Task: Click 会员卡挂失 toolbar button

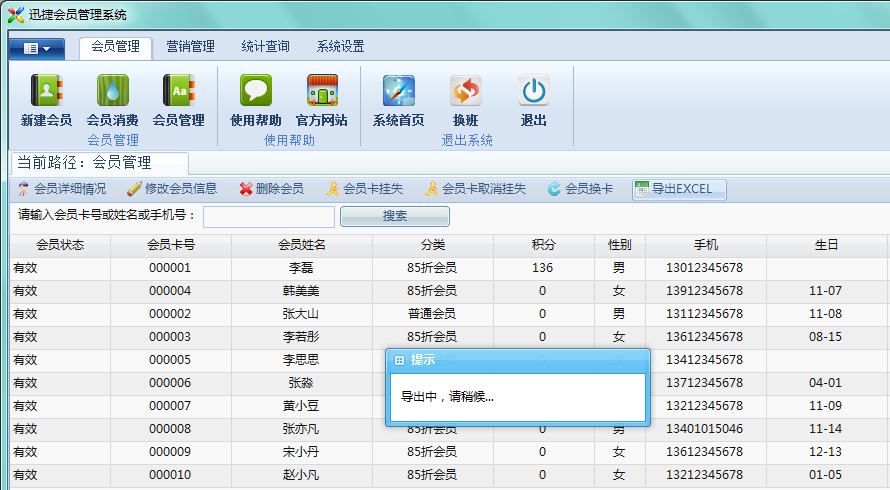Action: (x=364, y=189)
